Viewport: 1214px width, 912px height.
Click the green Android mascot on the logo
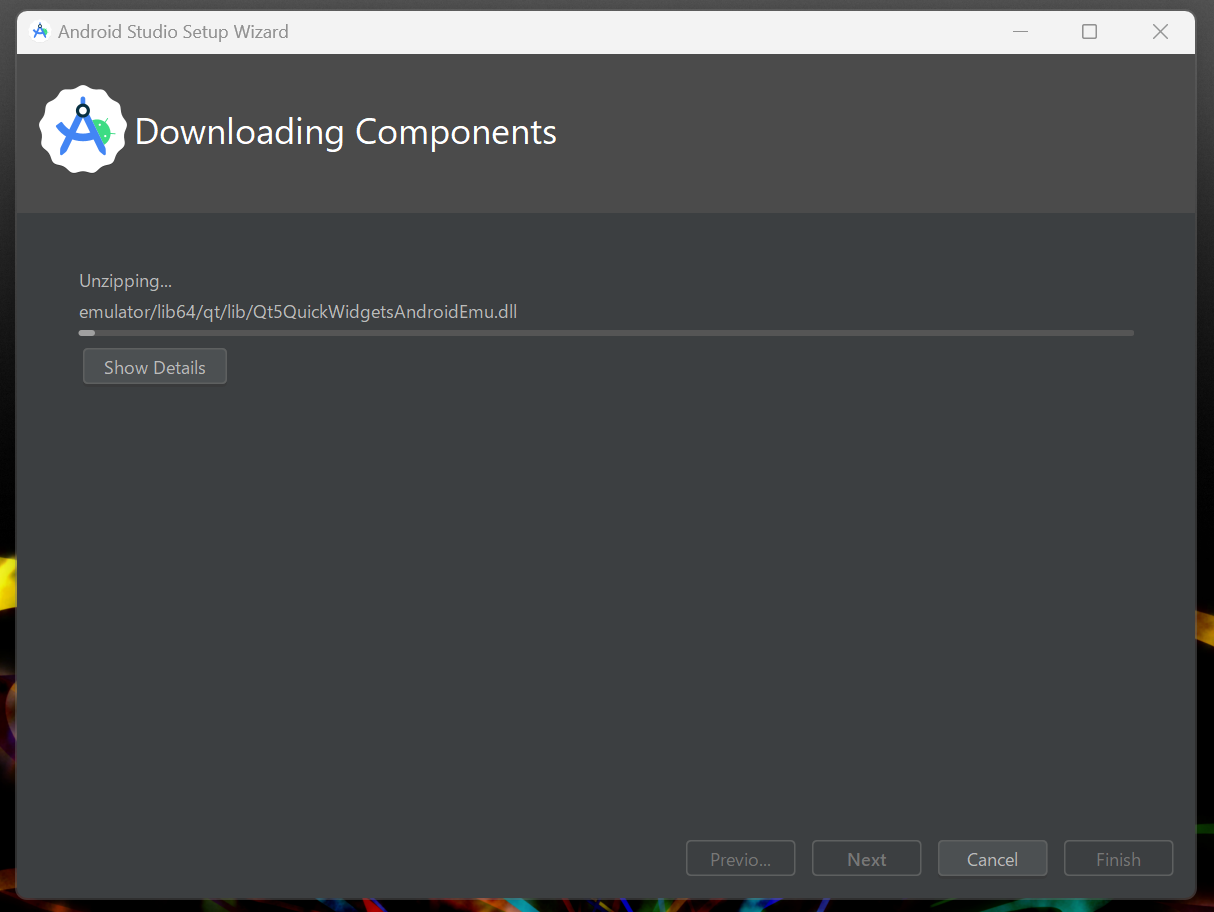101,133
